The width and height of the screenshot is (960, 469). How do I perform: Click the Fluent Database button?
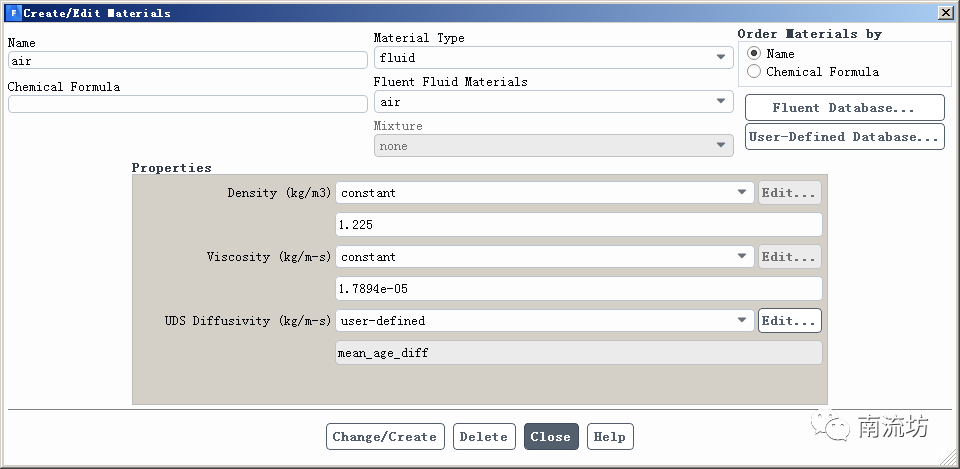click(844, 108)
